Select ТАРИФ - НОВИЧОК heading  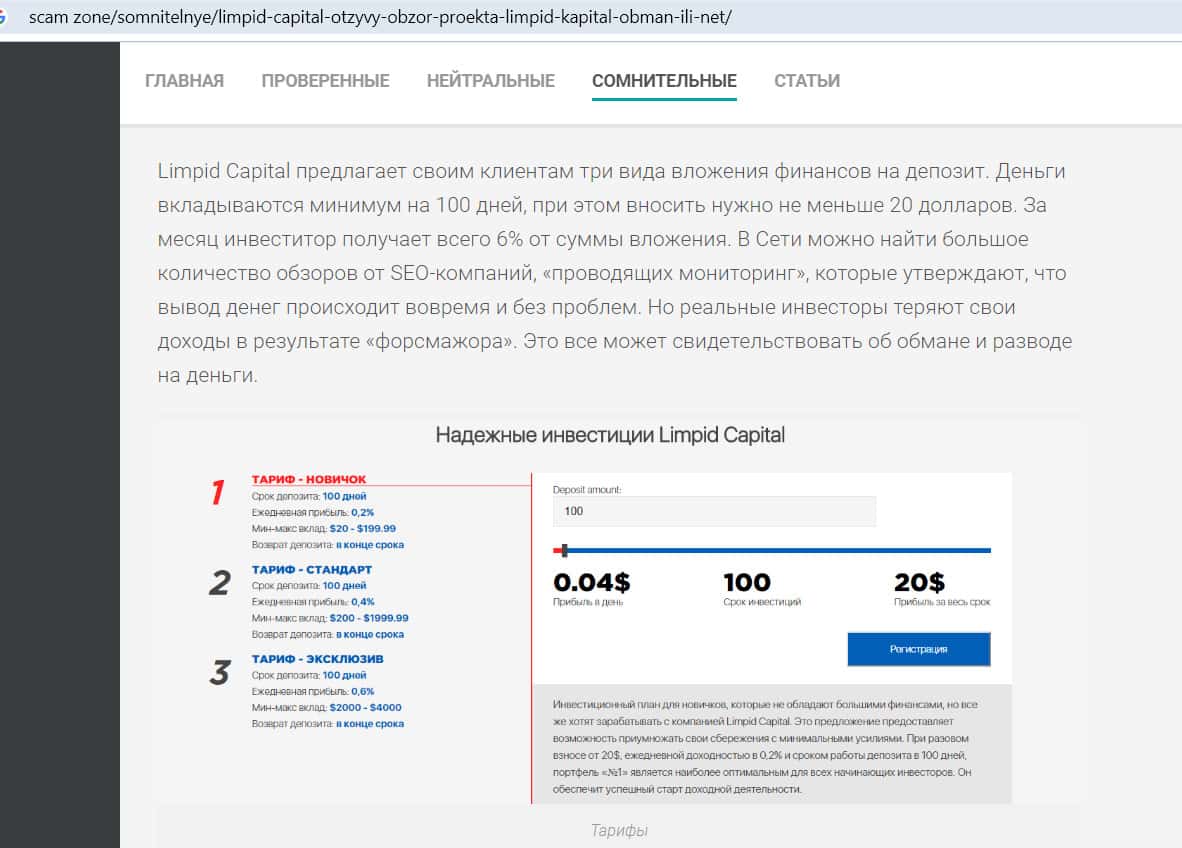coord(308,479)
